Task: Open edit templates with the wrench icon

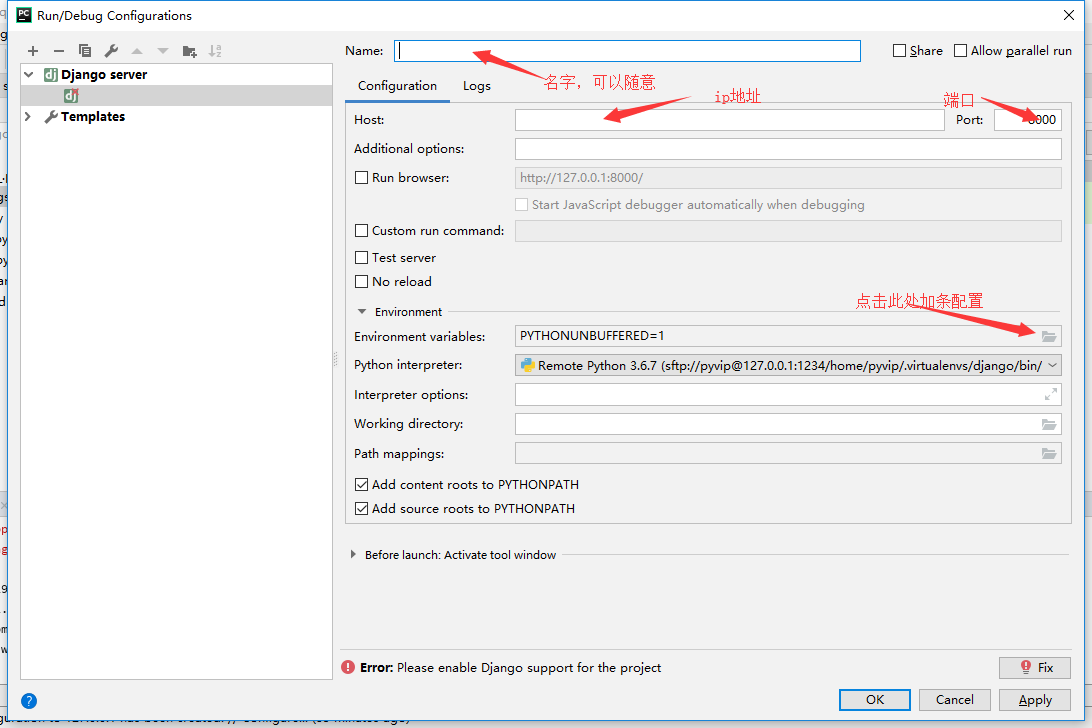Action: click(x=112, y=50)
